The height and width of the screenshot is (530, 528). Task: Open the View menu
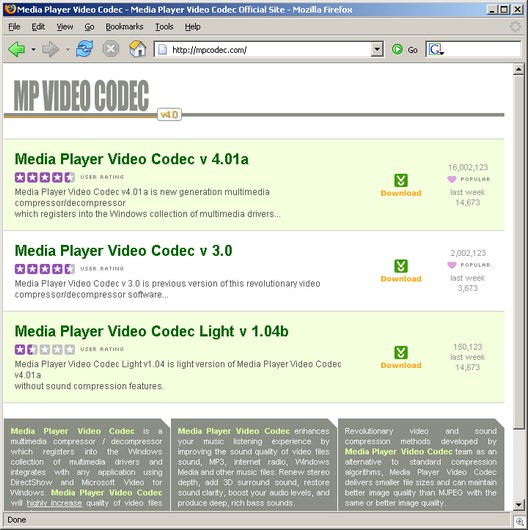tap(65, 27)
